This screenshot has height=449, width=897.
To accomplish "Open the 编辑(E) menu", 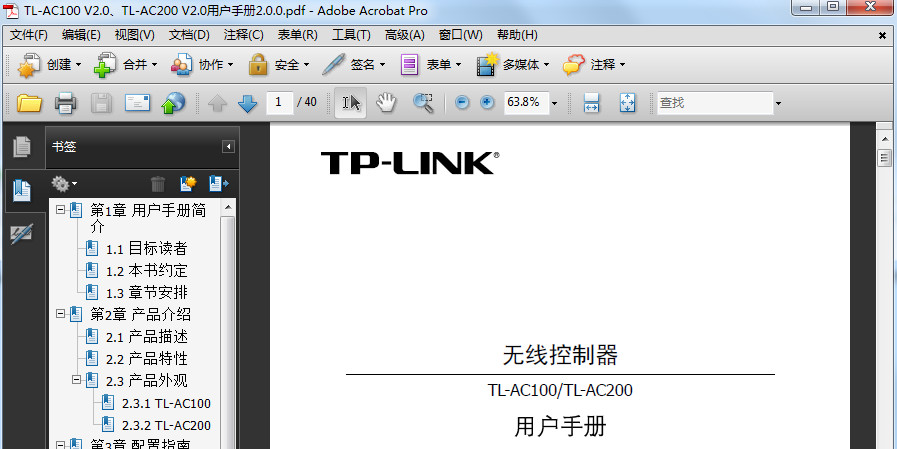I will tap(81, 35).
